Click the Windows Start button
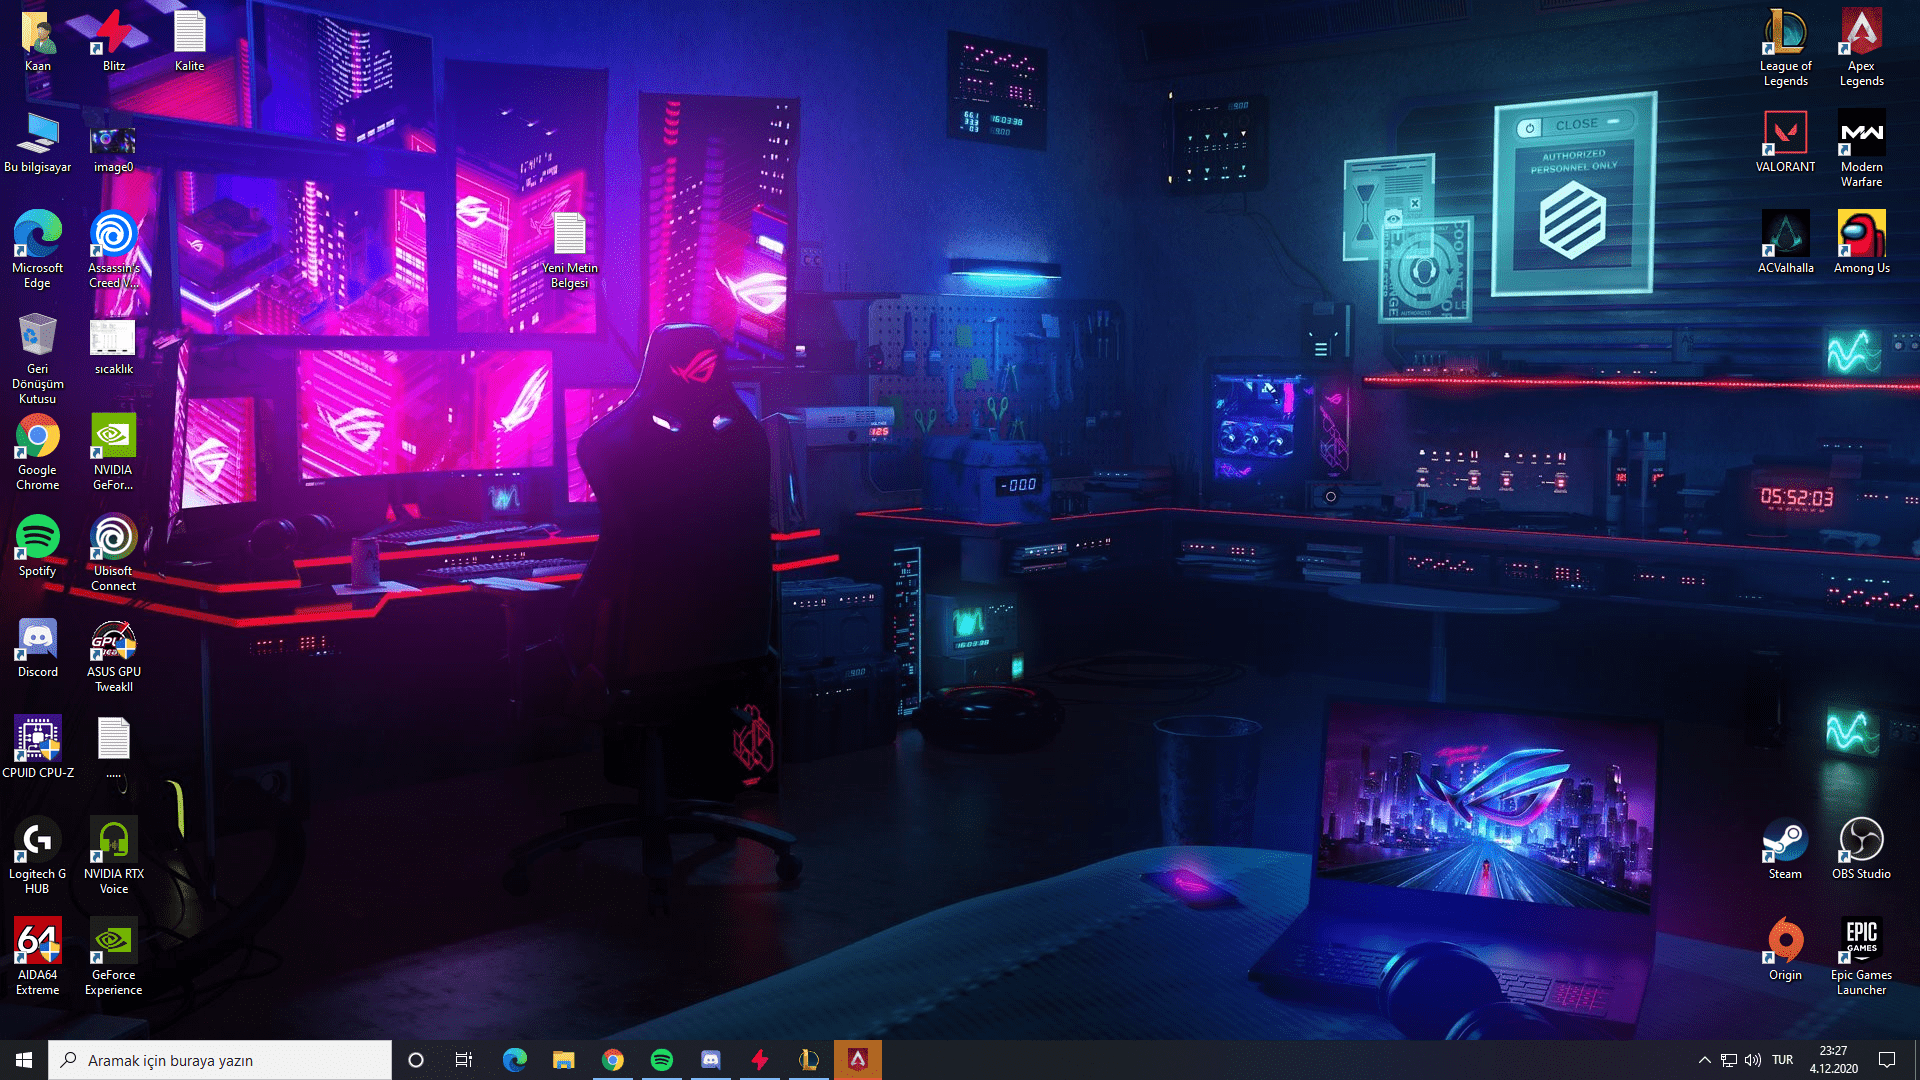 click(x=24, y=1060)
